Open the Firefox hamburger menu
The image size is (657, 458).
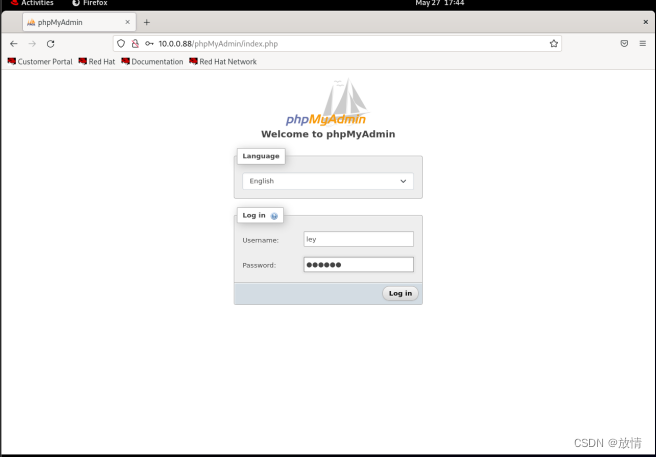point(643,44)
